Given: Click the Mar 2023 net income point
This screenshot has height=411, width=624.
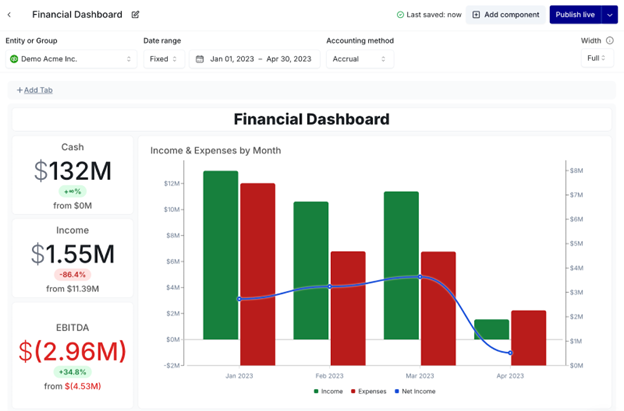Looking at the screenshot, I should 420,277.
